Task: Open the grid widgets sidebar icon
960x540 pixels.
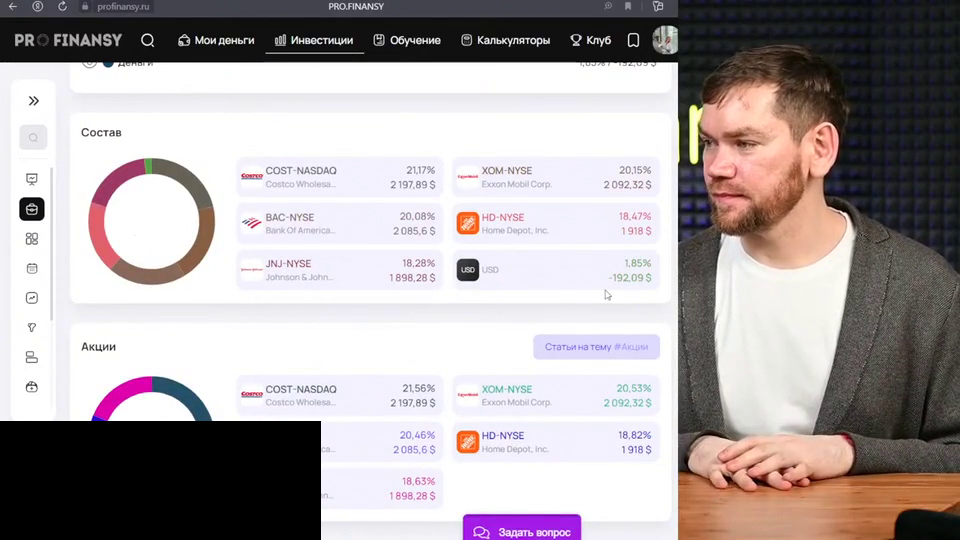Action: (32, 239)
